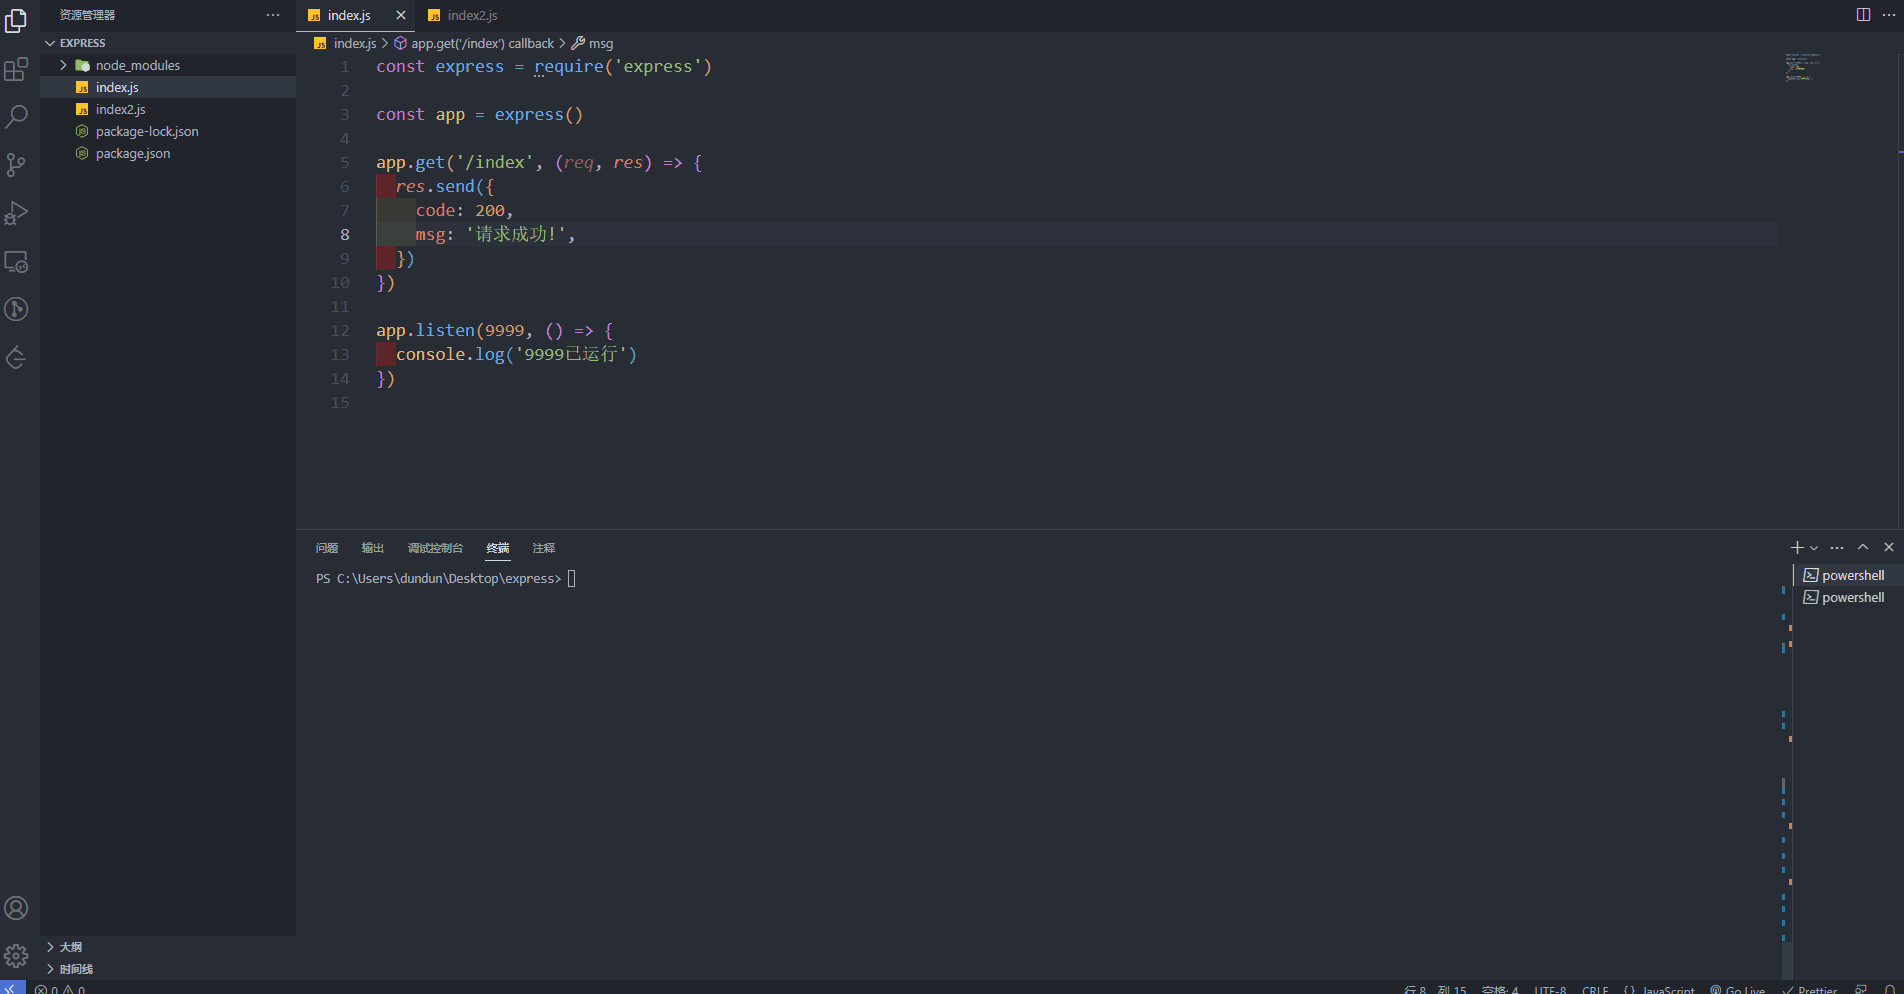Click the '/index' route string

[495, 162]
